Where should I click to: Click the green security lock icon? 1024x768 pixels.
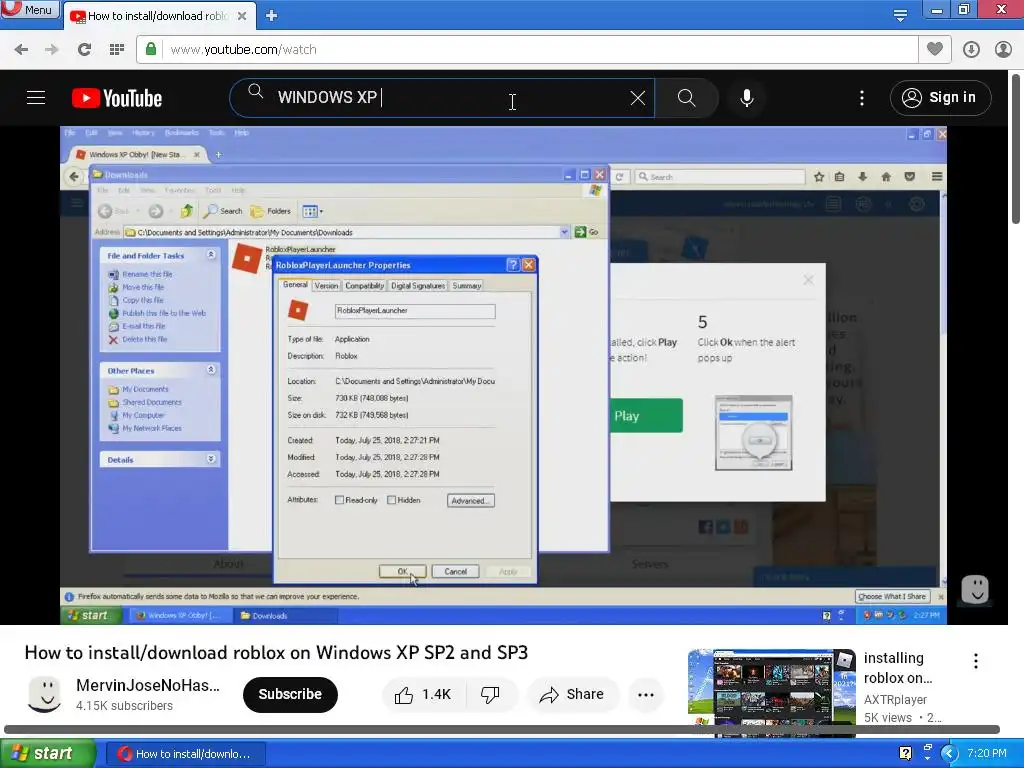pos(151,49)
